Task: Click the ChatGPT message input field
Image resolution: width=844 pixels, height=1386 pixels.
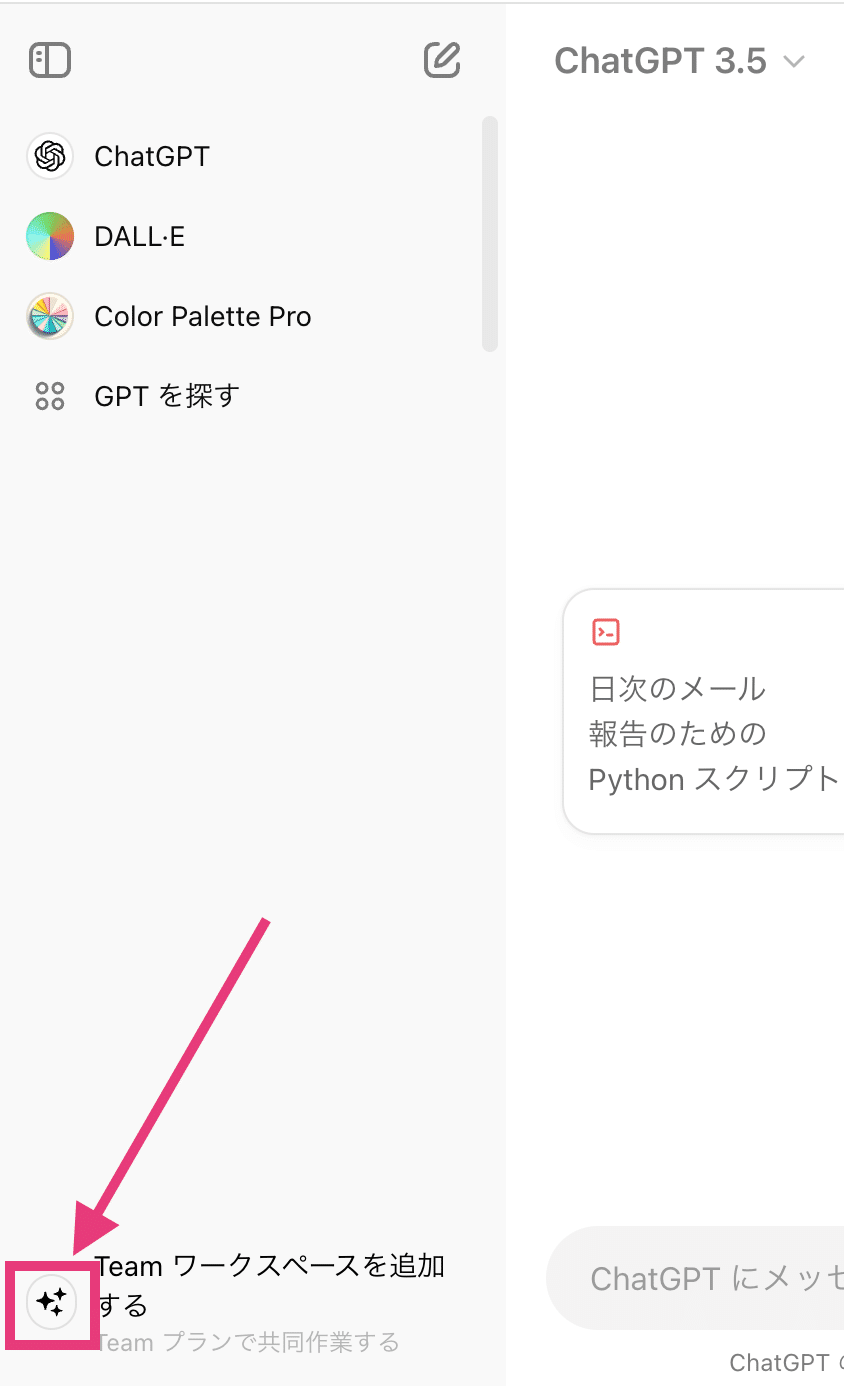Action: point(696,1278)
